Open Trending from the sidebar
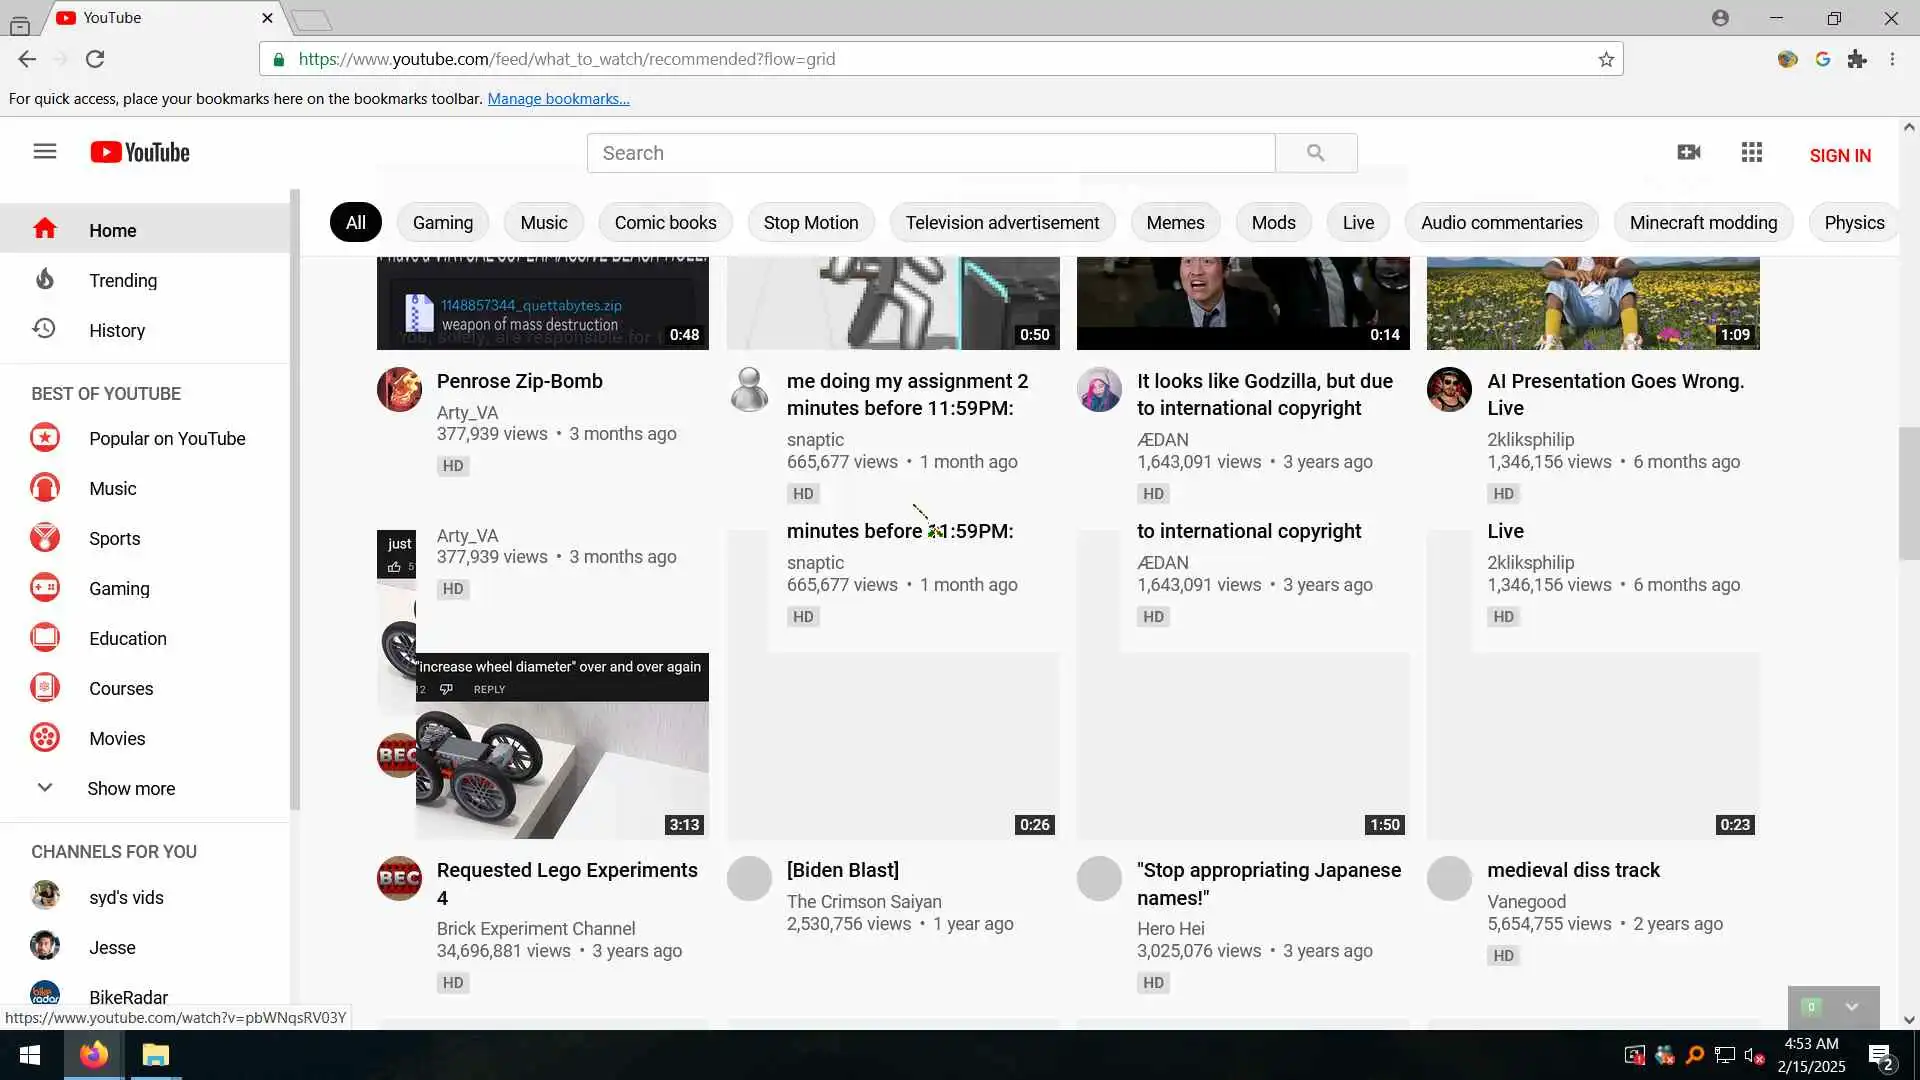 (x=122, y=280)
